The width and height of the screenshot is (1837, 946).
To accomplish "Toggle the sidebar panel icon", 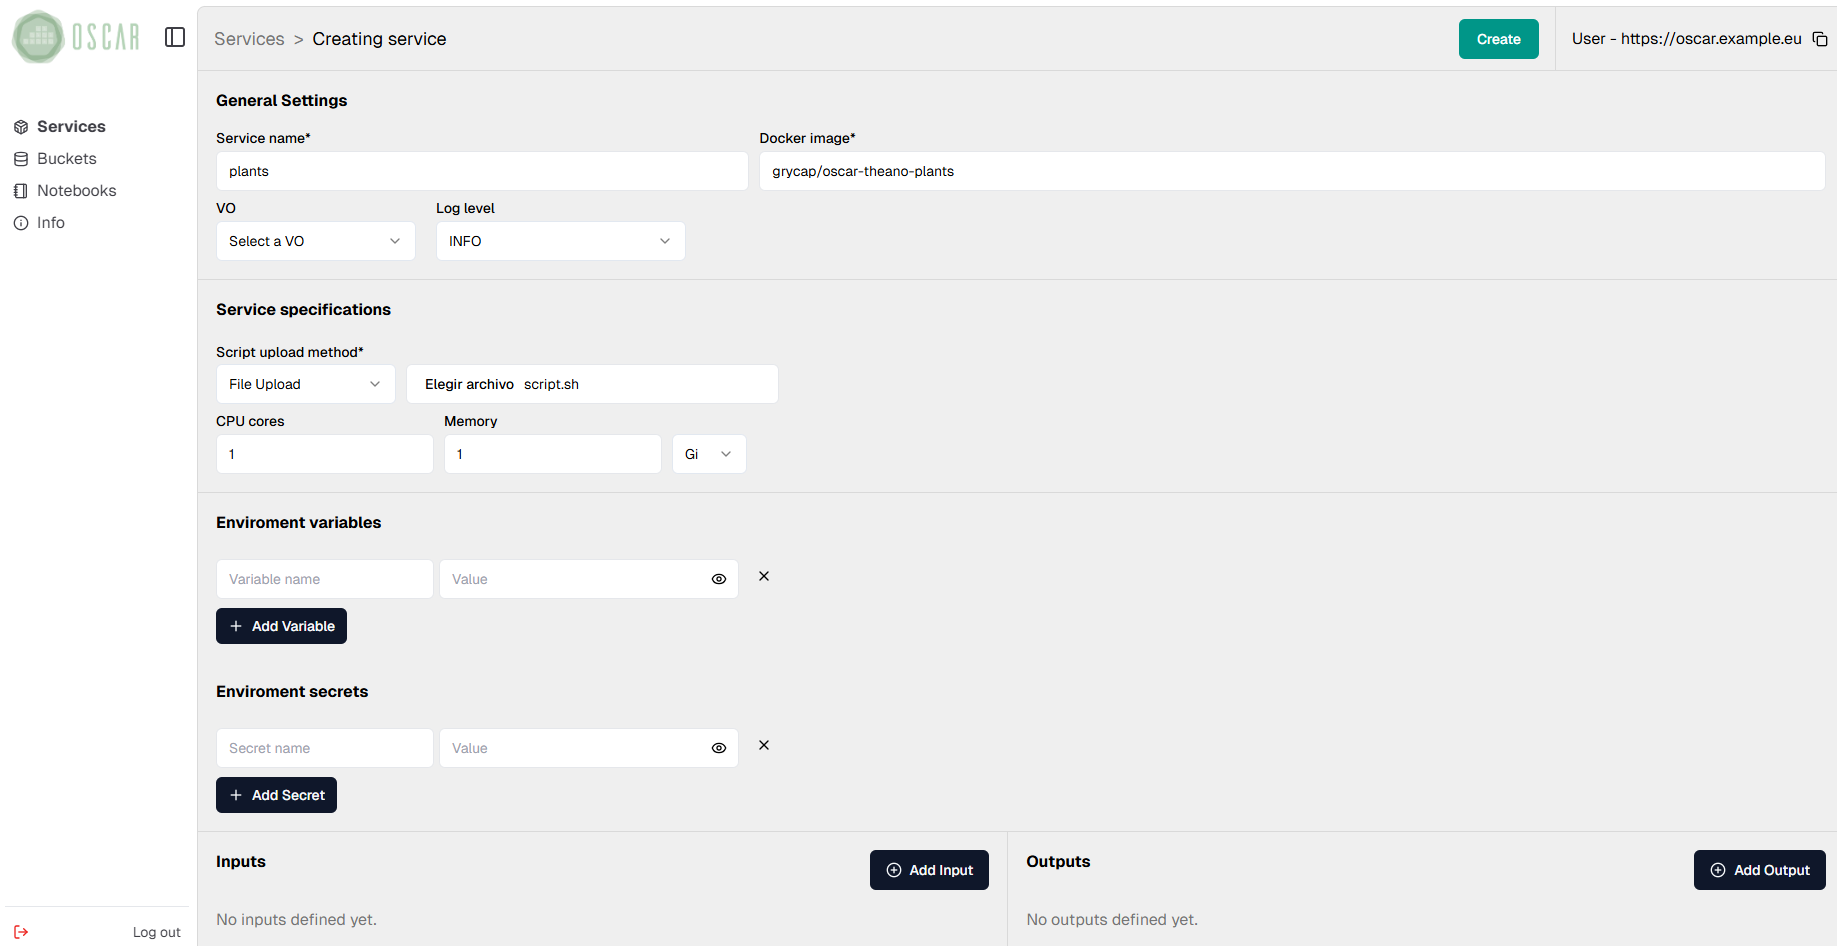I will pos(175,37).
